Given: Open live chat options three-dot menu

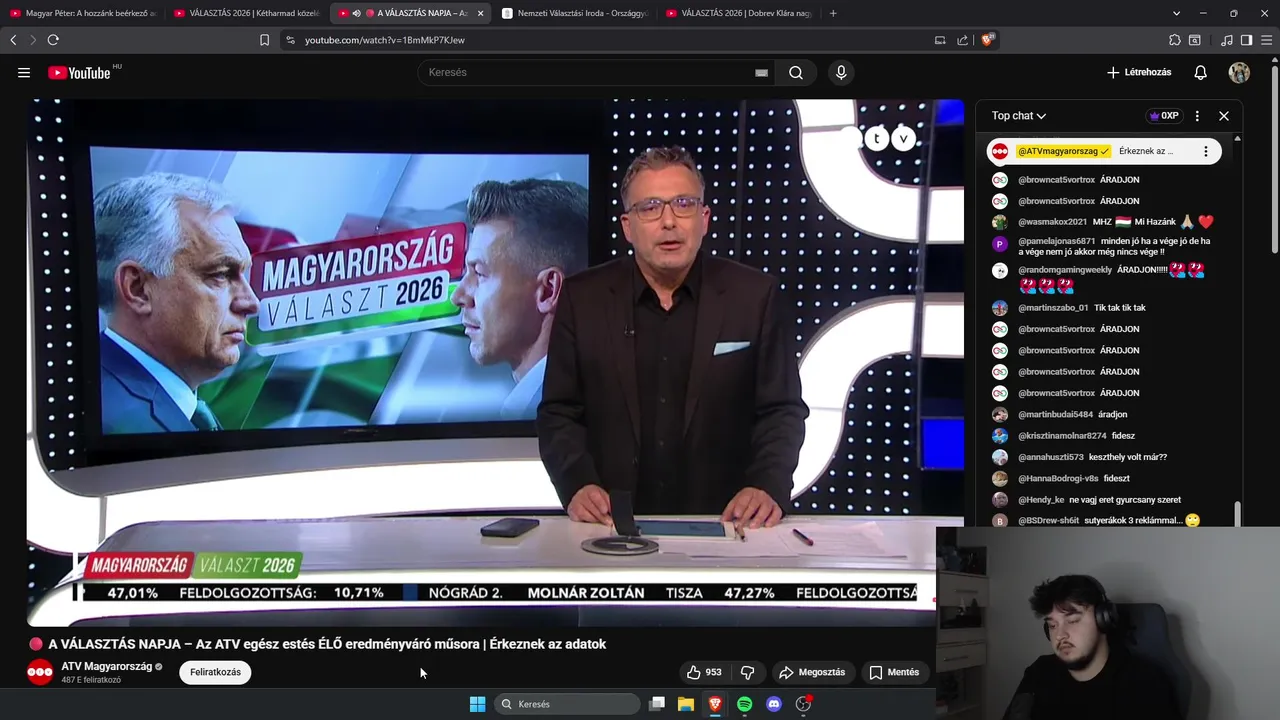Looking at the screenshot, I should tap(1197, 116).
